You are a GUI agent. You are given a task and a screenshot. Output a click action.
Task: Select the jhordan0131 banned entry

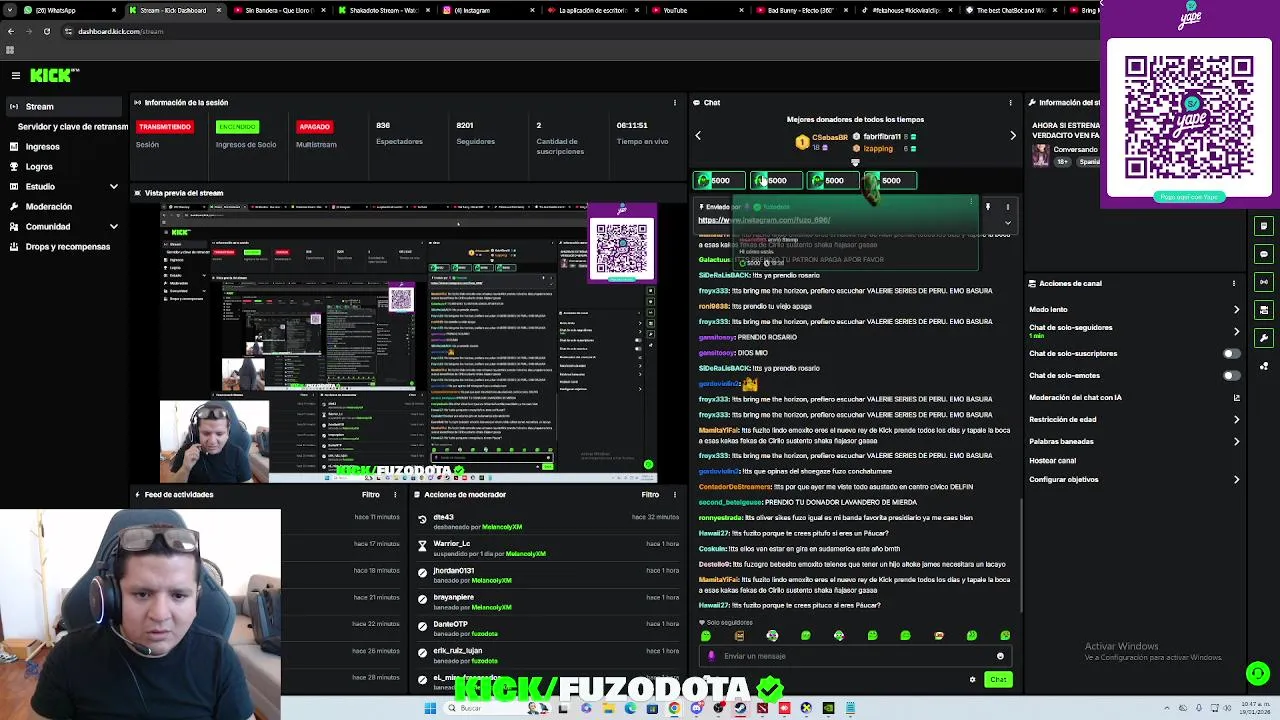point(548,575)
